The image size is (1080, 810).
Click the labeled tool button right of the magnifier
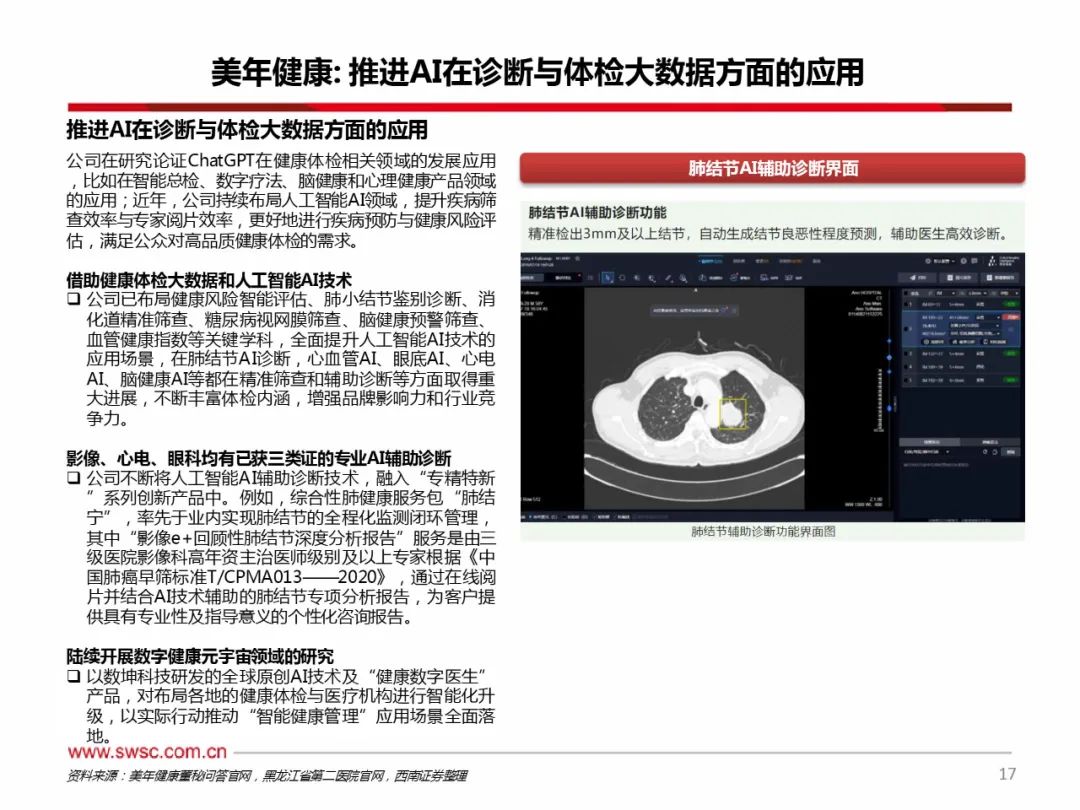[x=712, y=278]
